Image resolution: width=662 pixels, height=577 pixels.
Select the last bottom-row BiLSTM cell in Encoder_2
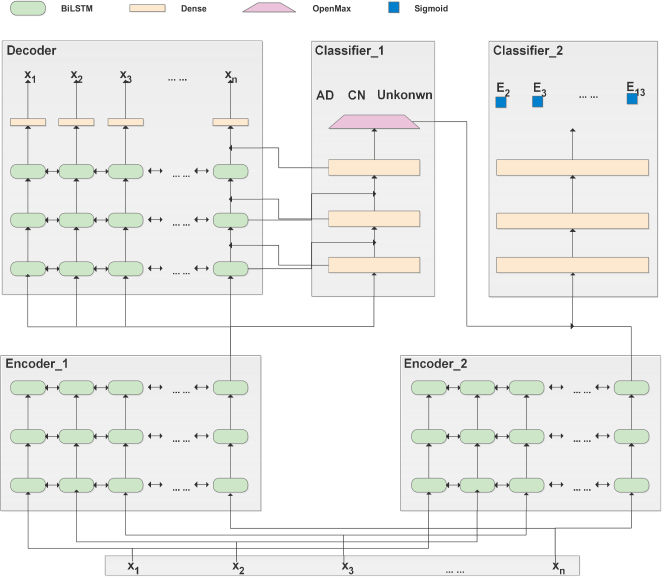click(632, 485)
